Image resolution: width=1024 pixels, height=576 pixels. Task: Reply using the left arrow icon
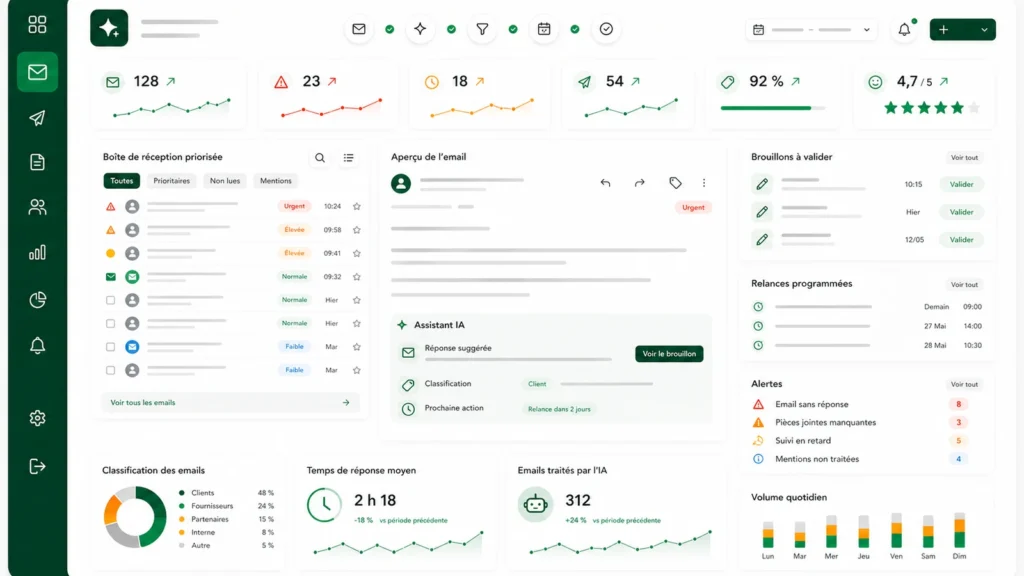pos(605,183)
